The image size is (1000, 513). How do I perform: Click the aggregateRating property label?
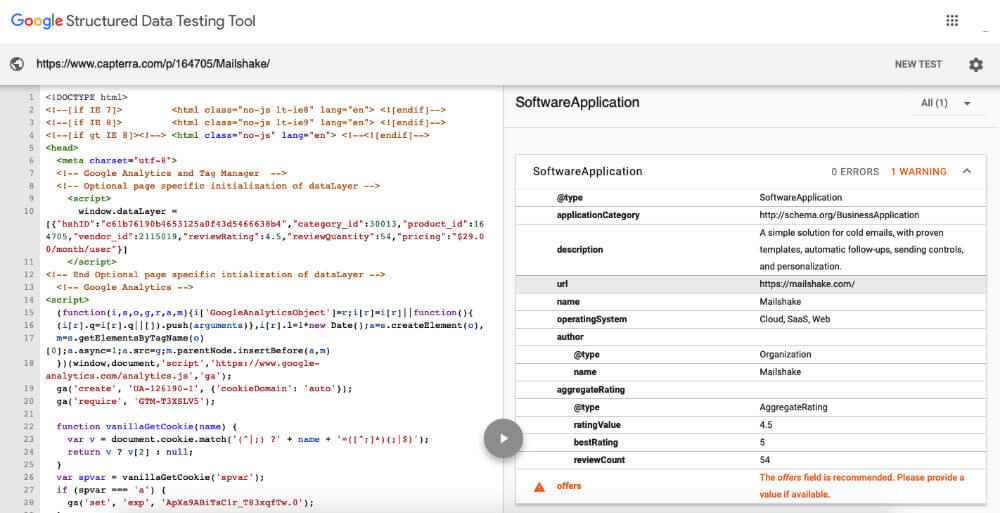(x=591, y=389)
